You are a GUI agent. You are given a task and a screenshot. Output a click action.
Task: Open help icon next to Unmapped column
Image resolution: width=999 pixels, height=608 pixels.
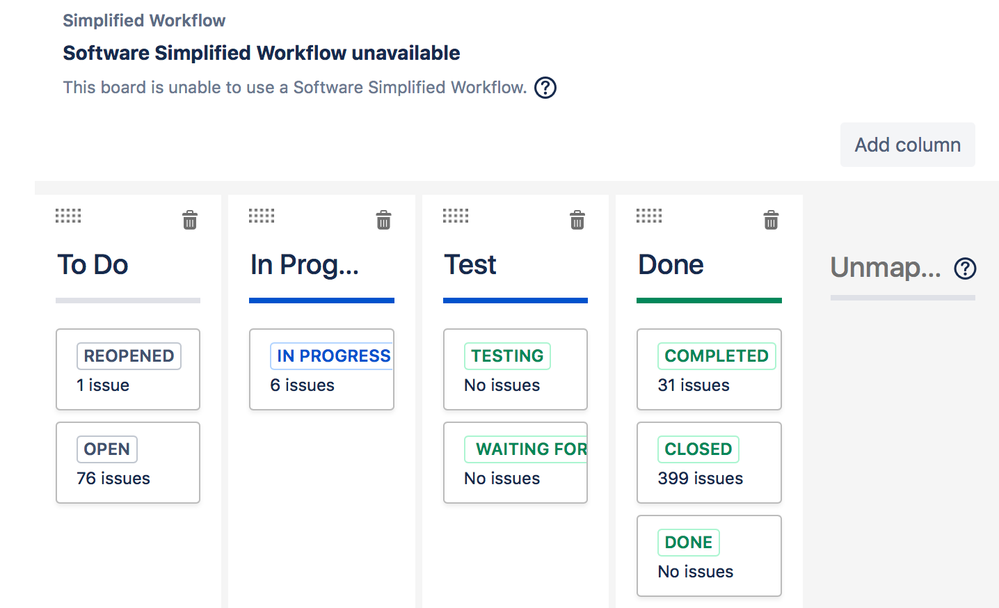(965, 268)
